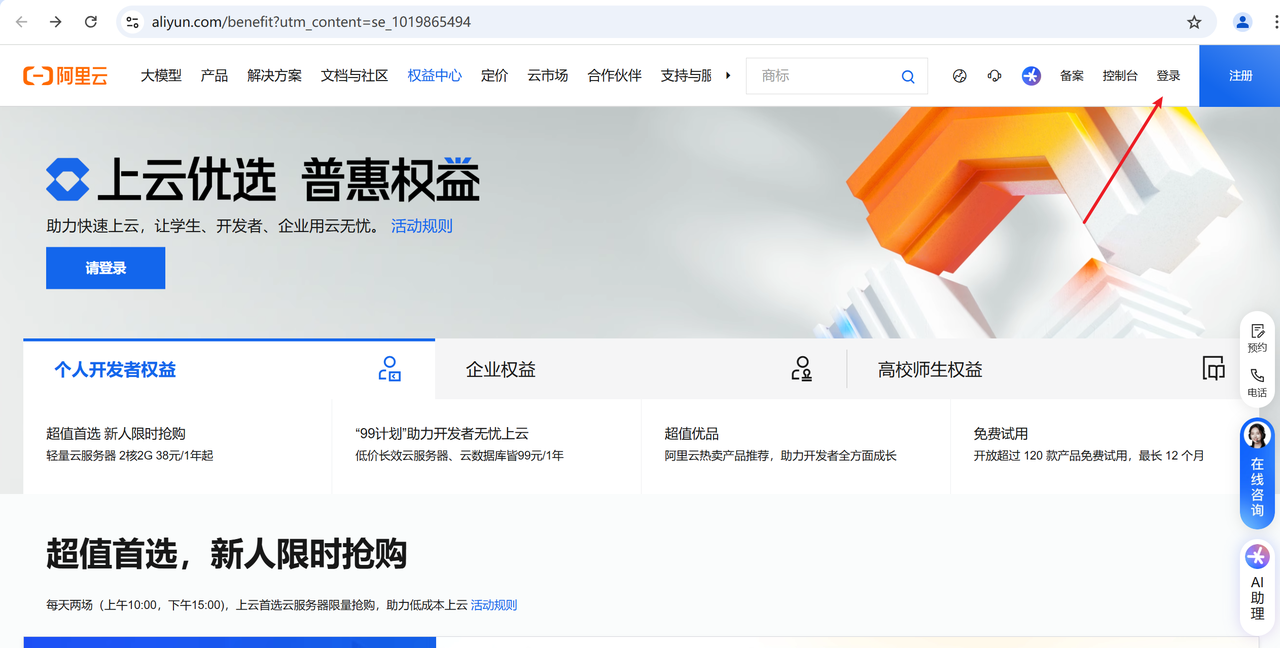
Task: Switch to the 个人开发者权益 tab
Action: tap(229, 369)
